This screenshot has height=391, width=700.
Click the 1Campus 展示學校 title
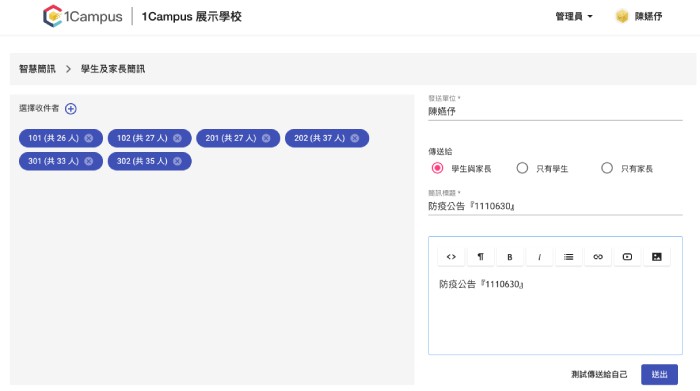(x=192, y=17)
